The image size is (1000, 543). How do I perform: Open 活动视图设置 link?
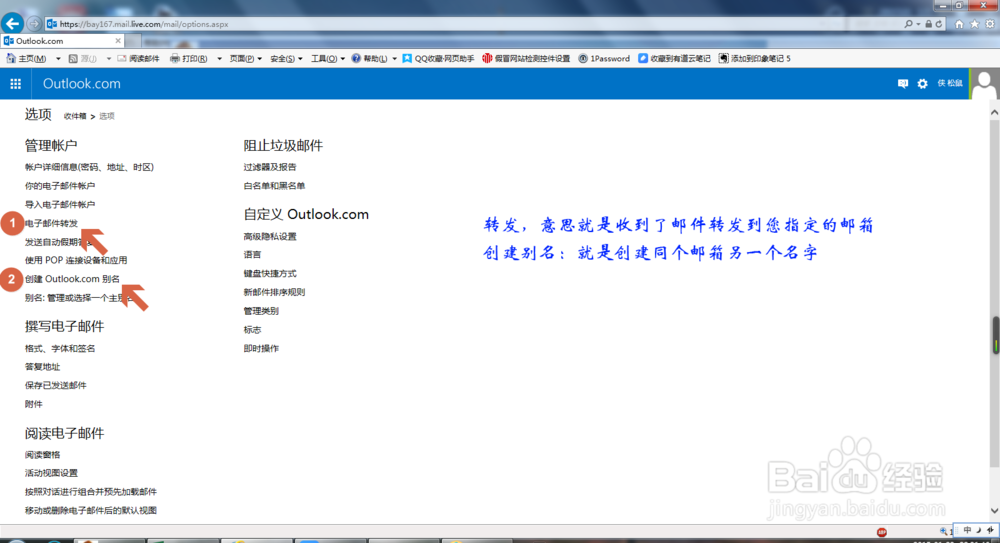pyautogui.click(x=51, y=473)
